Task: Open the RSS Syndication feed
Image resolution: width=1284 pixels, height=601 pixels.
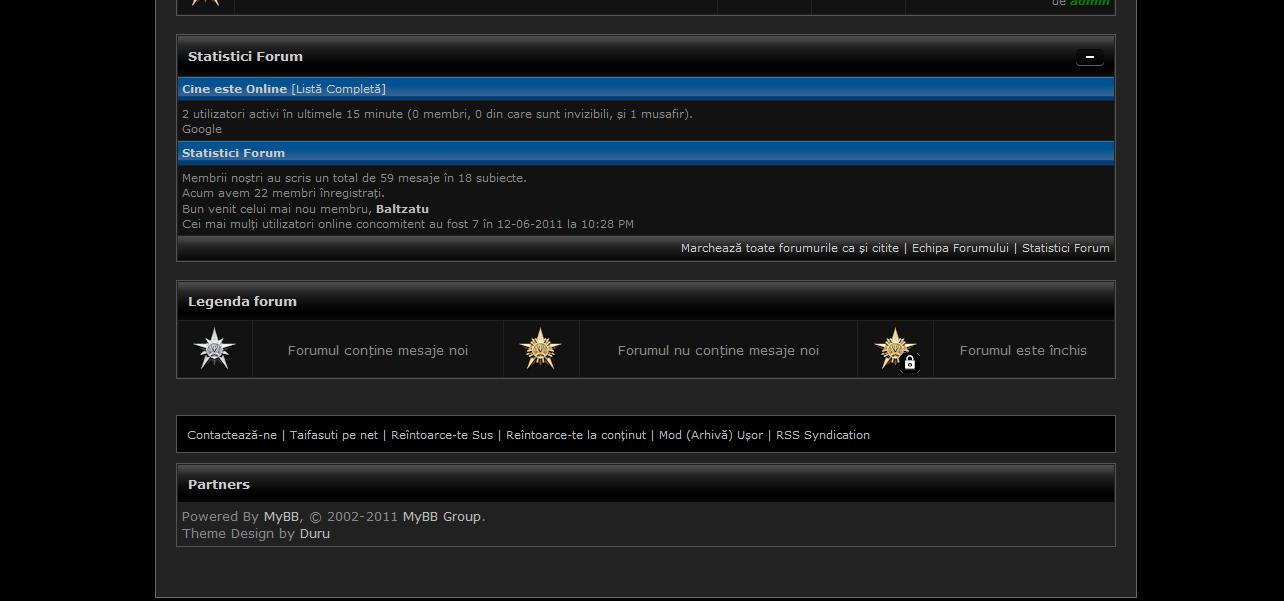Action: [x=822, y=435]
